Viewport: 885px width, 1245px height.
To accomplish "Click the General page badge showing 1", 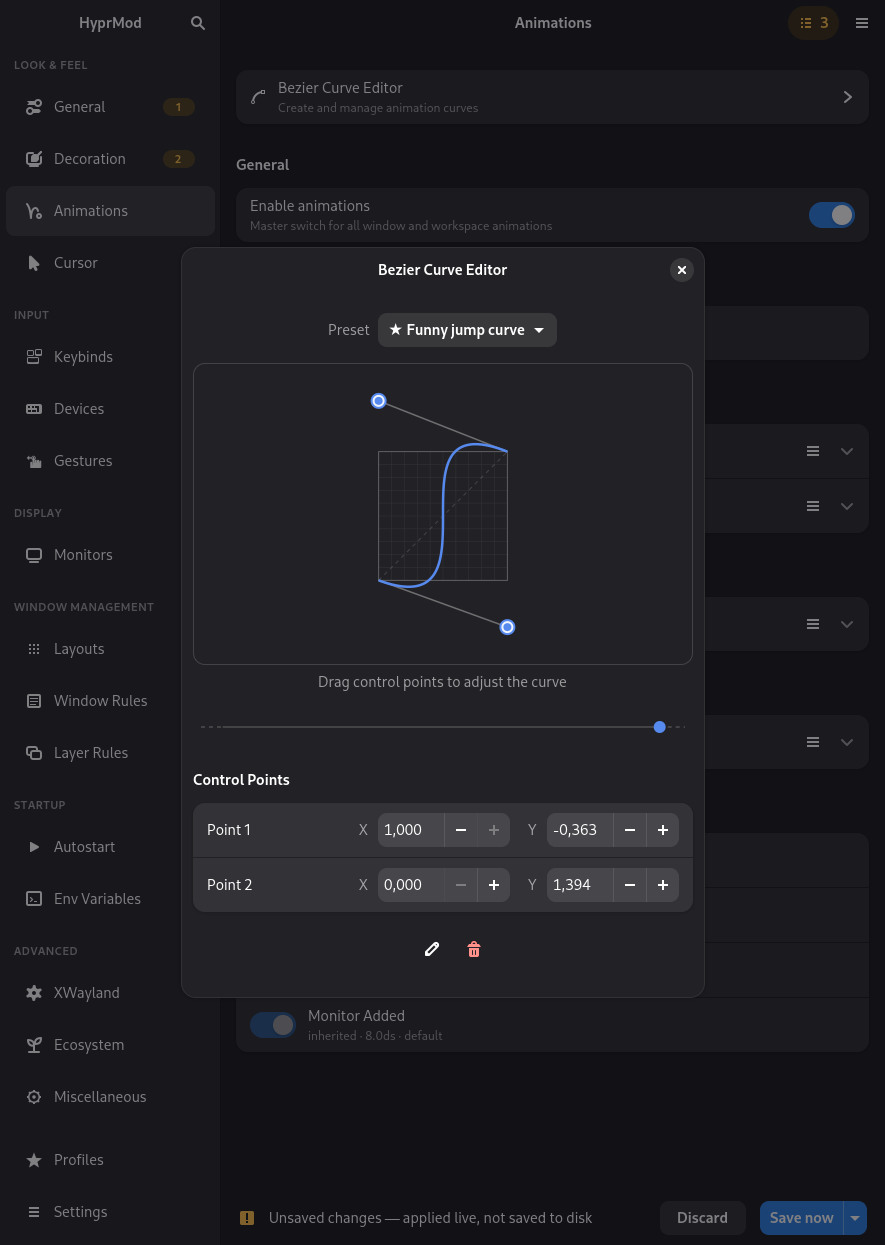I will coord(178,107).
